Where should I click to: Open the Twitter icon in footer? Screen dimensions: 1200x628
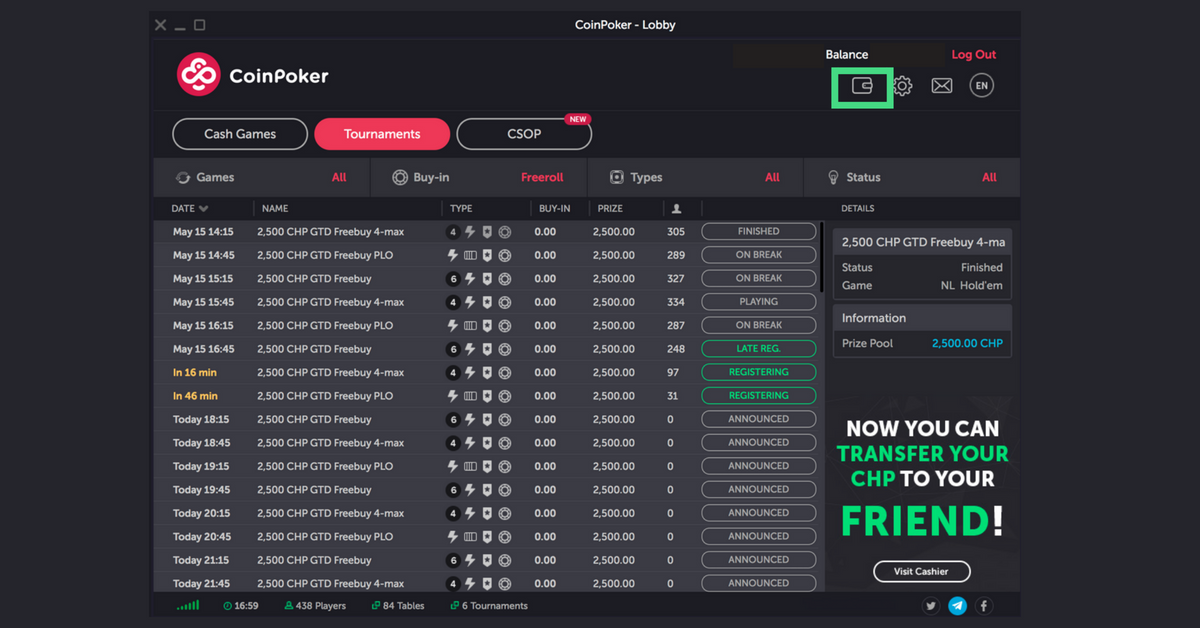(x=931, y=606)
